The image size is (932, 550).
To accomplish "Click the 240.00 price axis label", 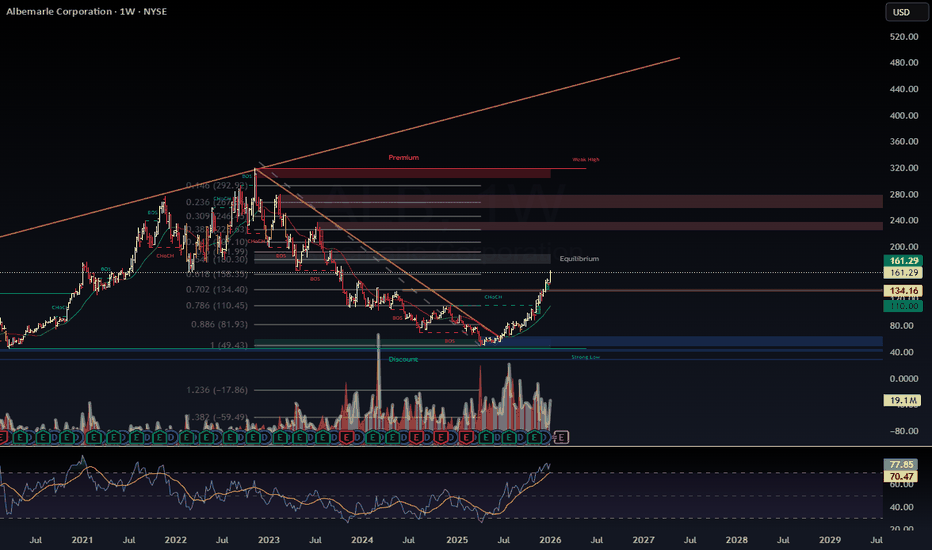I will pyautogui.click(x=904, y=221).
